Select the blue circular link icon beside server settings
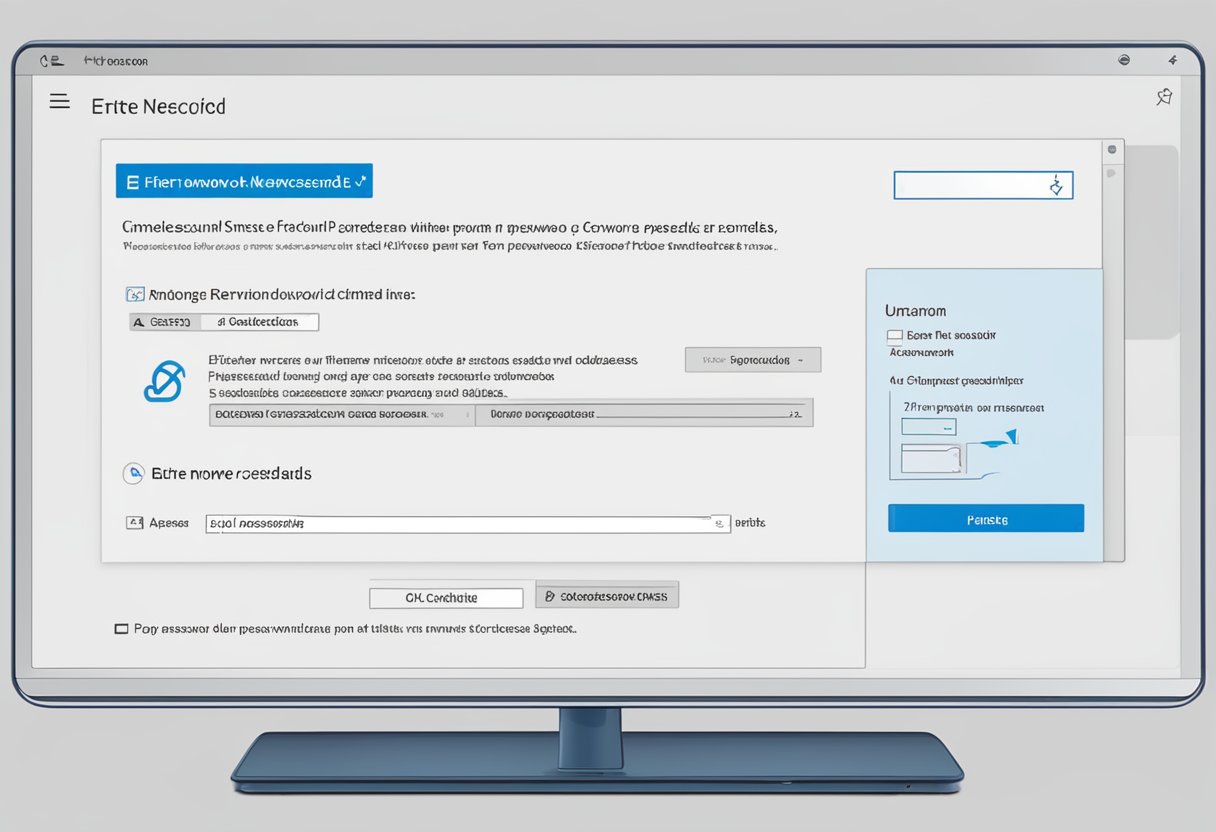The height and width of the screenshot is (832, 1216). [x=163, y=381]
